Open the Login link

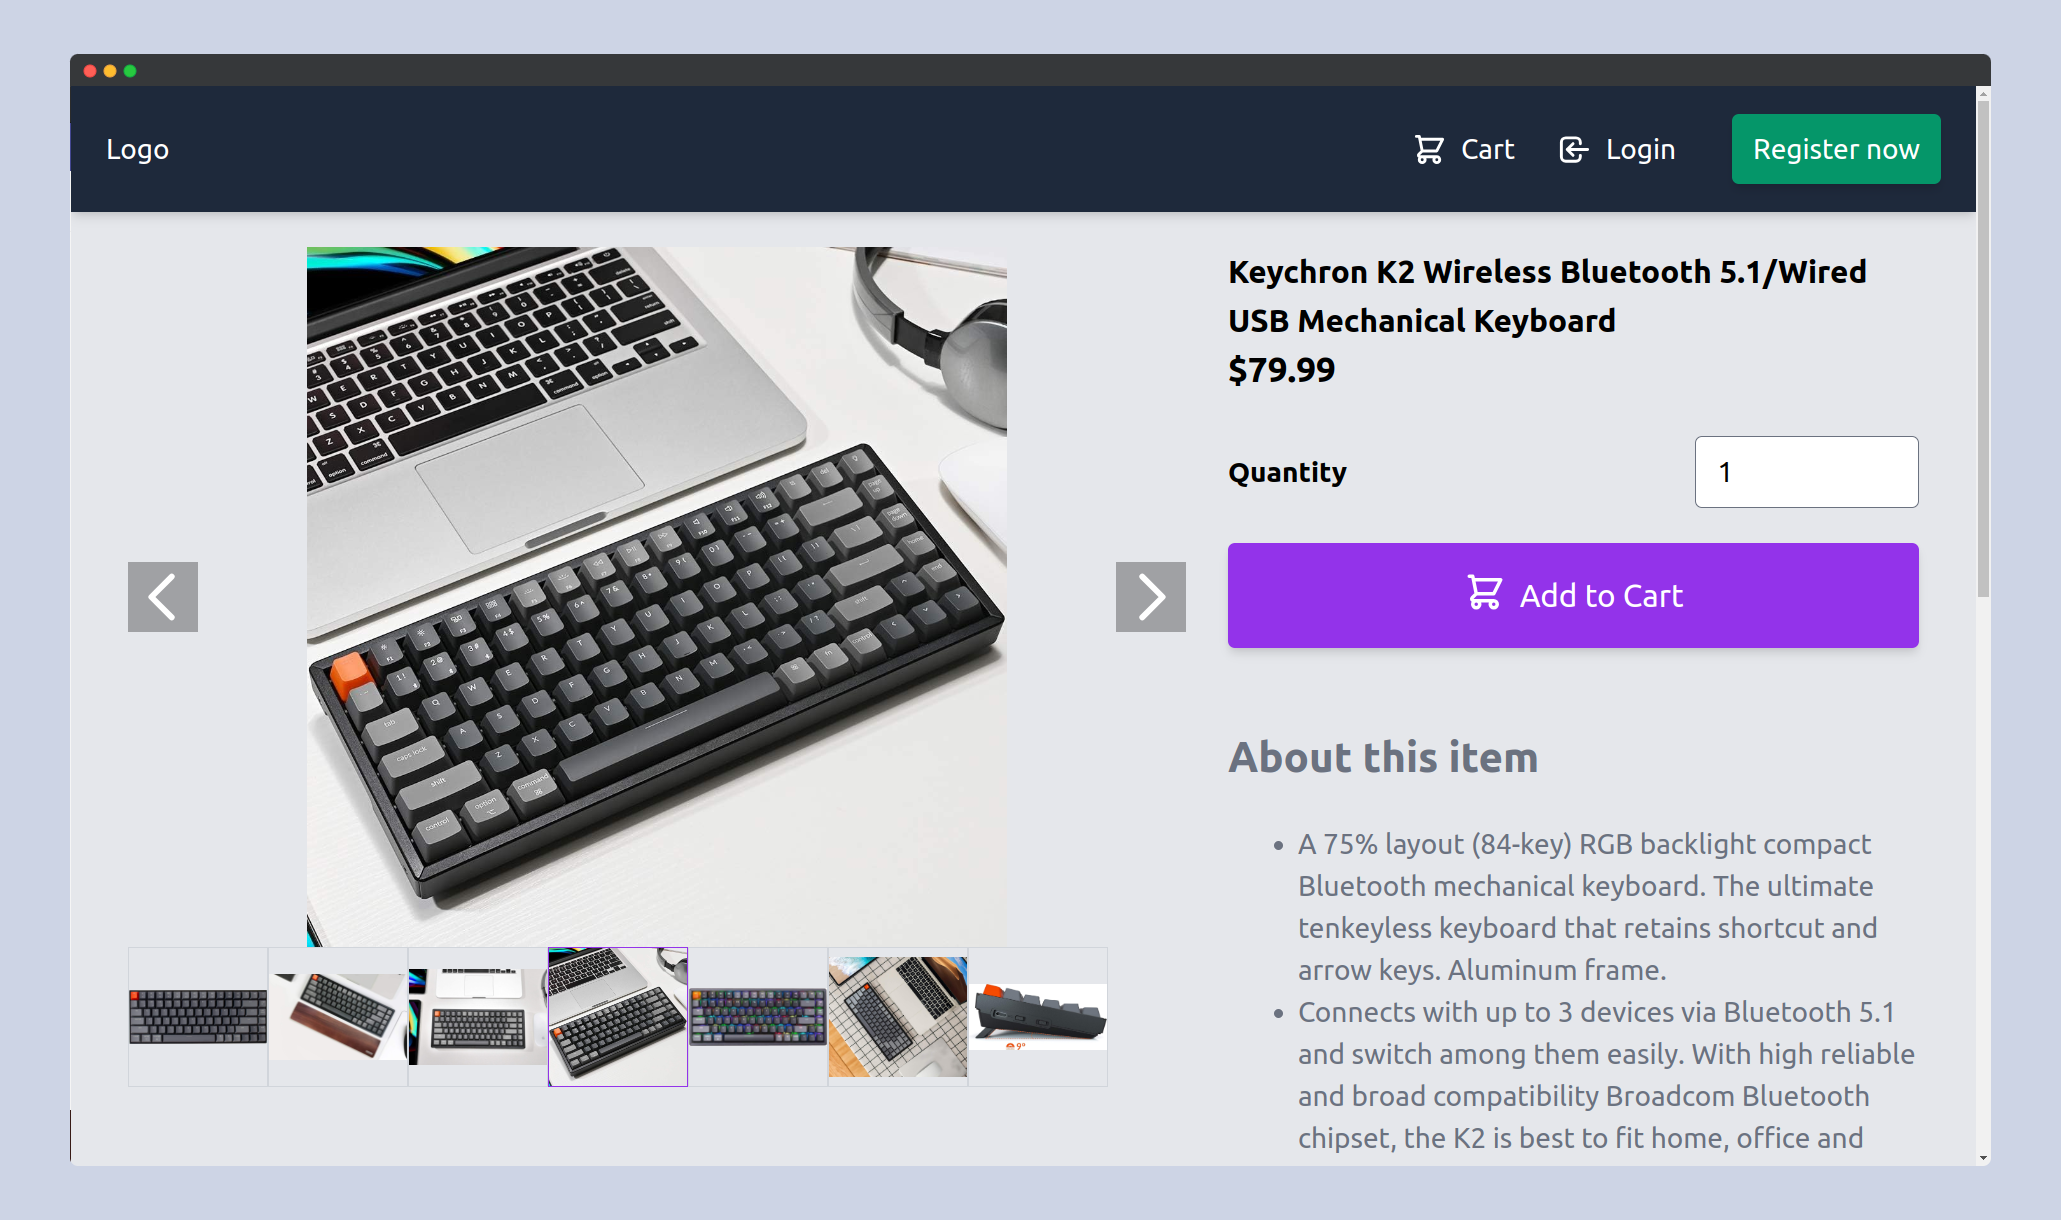click(1617, 149)
